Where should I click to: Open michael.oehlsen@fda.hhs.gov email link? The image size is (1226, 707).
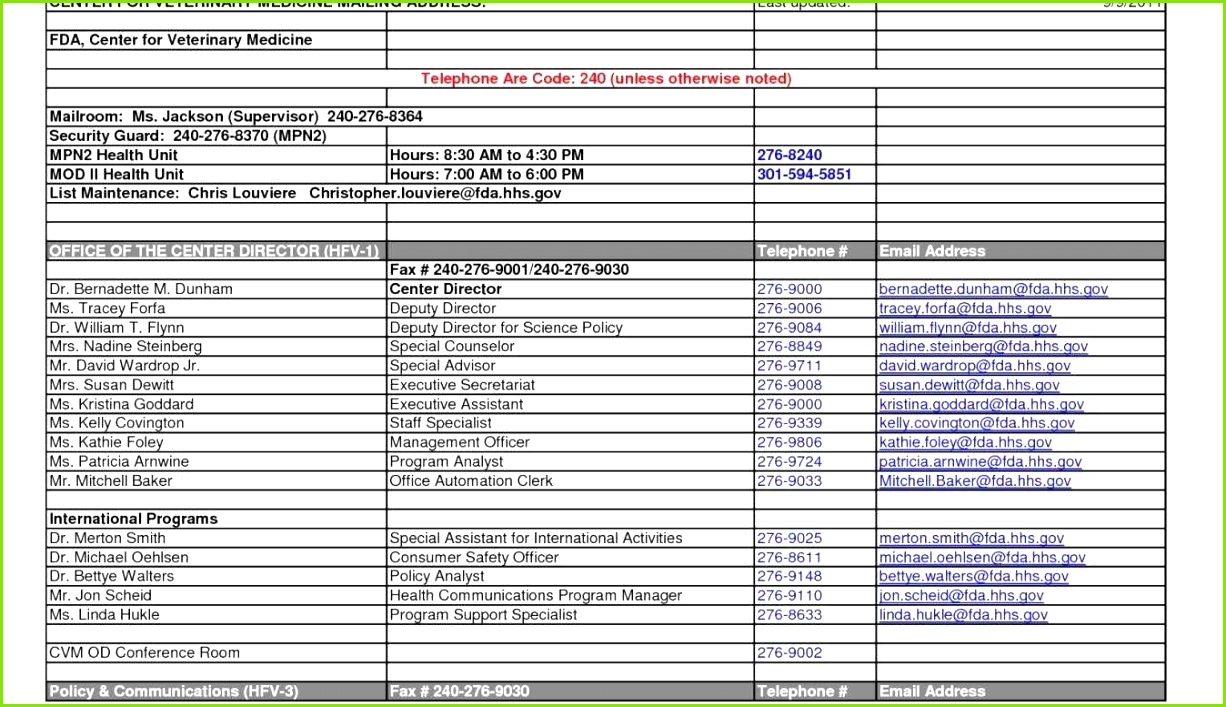982,557
